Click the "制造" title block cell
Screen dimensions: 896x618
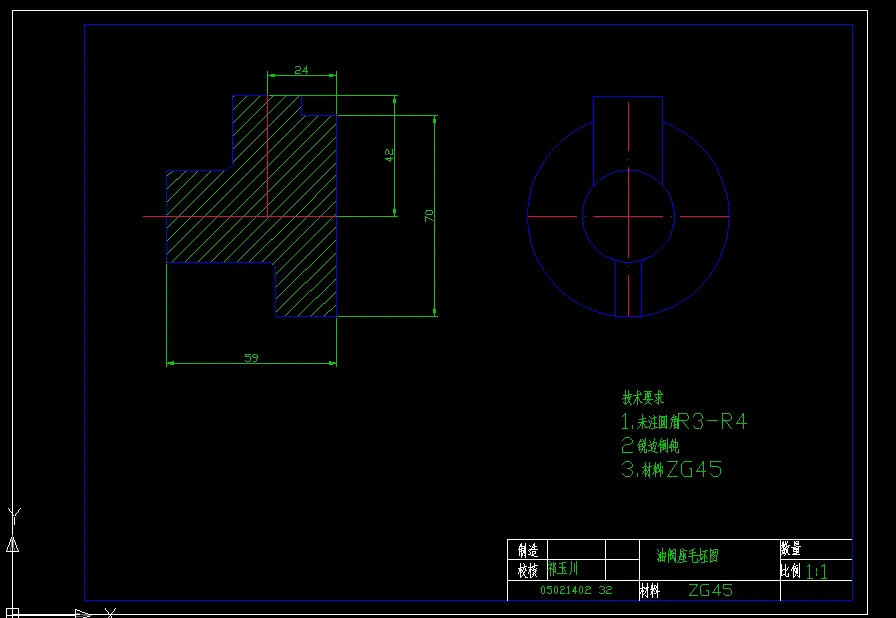(528, 550)
